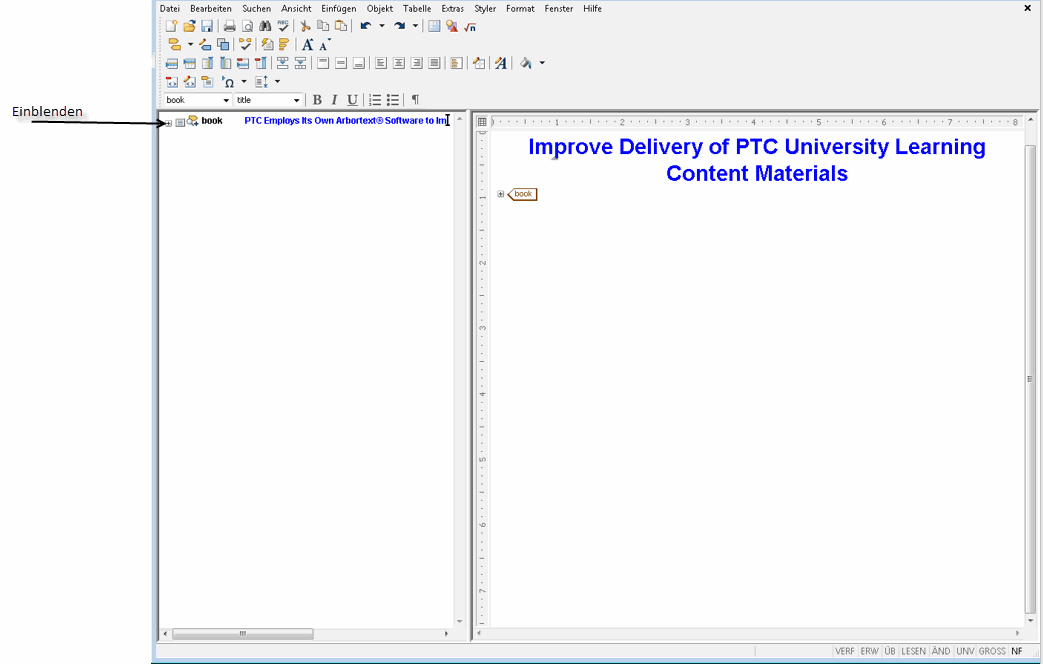This screenshot has height=664, width=1043.
Task: Align table cell text right
Action: 416,63
